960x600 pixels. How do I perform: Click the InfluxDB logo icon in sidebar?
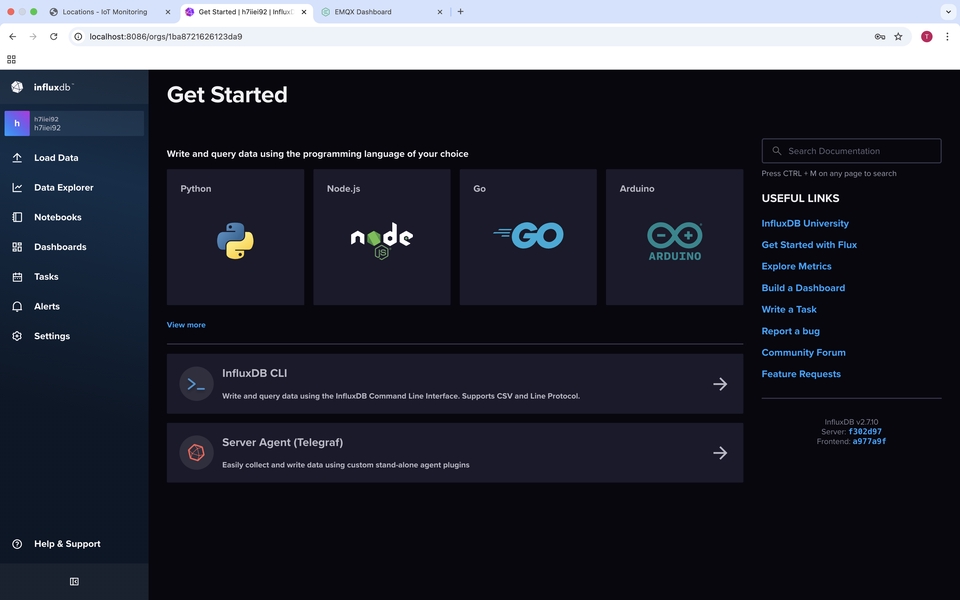pyautogui.click(x=17, y=87)
